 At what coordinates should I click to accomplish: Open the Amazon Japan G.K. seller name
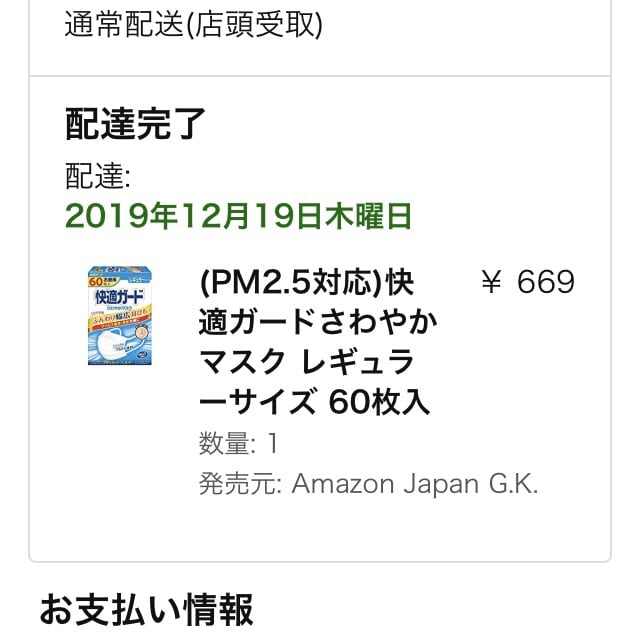(x=415, y=484)
